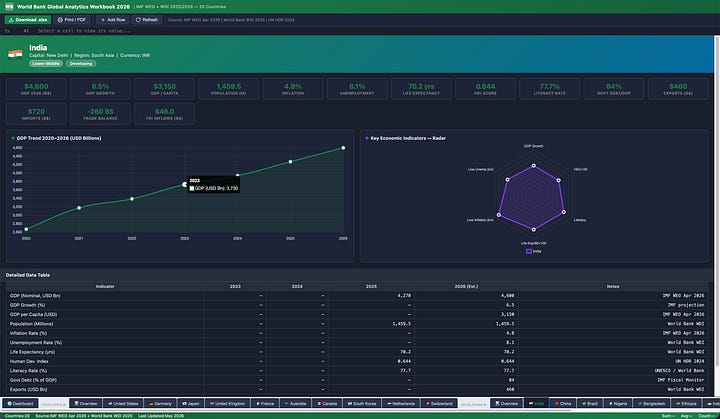Open the Ethiopia sheet tab
720x419 pixels.
point(686,403)
